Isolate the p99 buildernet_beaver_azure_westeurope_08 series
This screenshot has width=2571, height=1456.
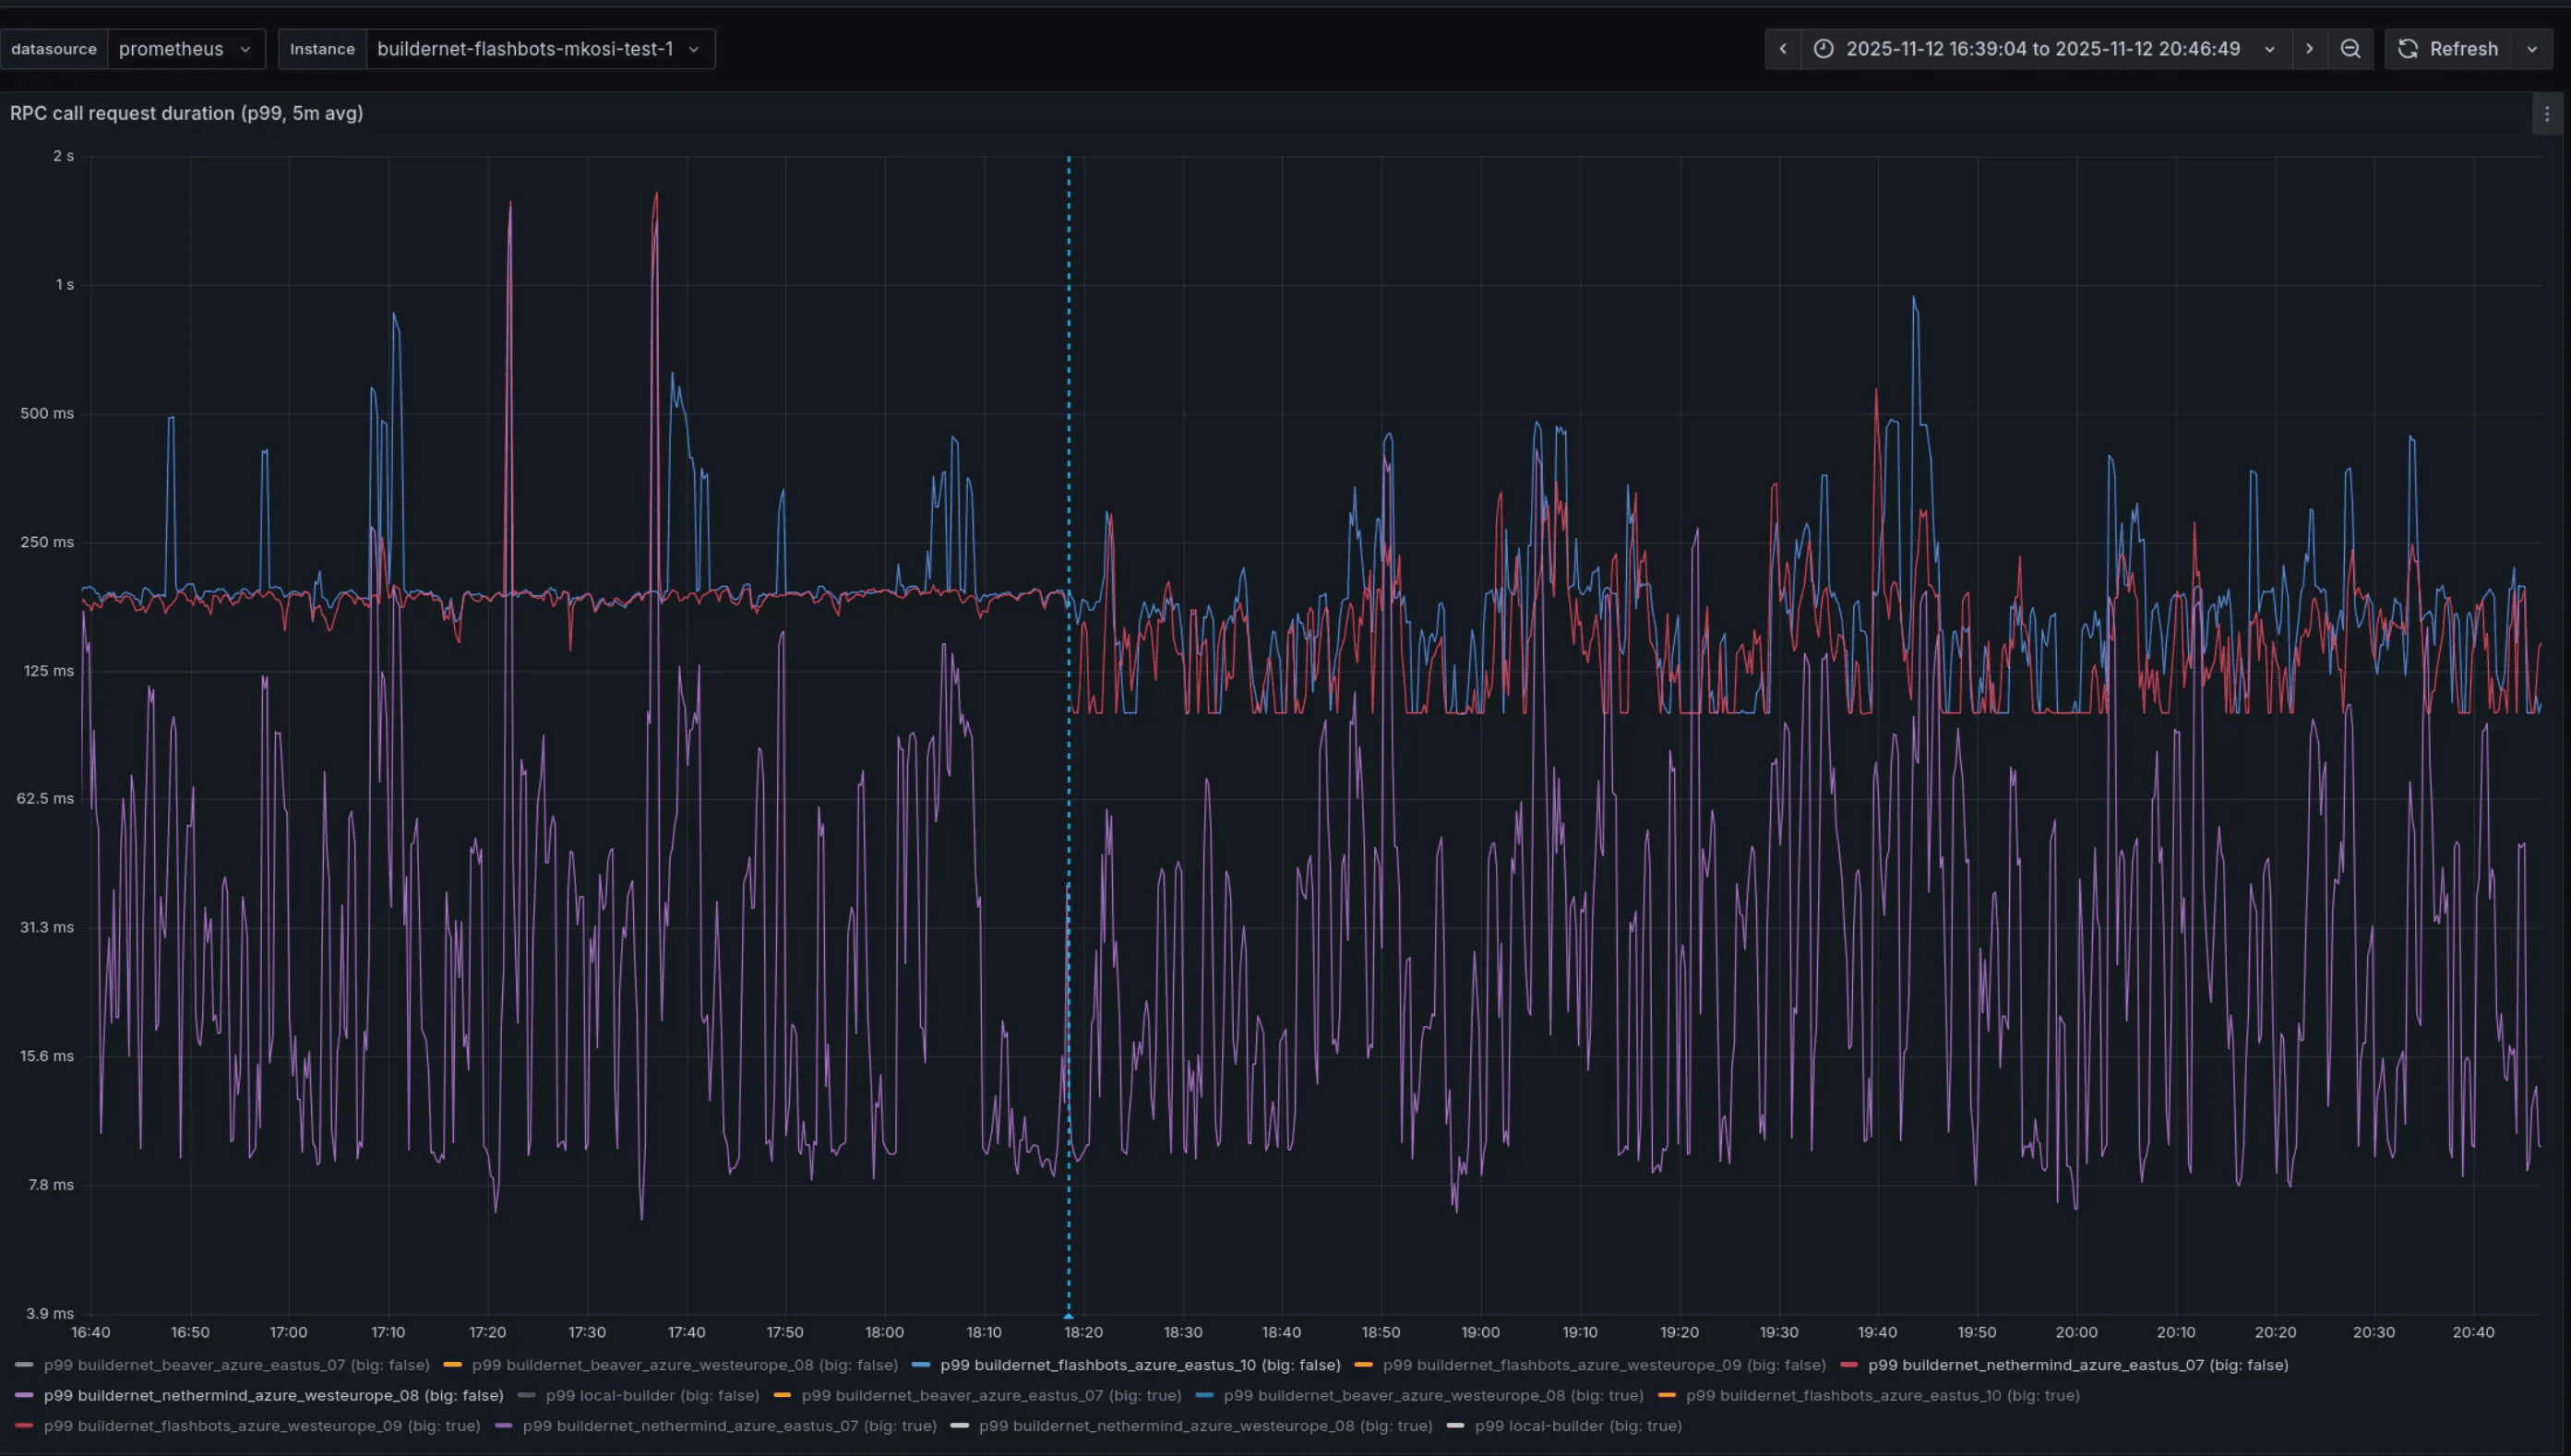(x=685, y=1364)
